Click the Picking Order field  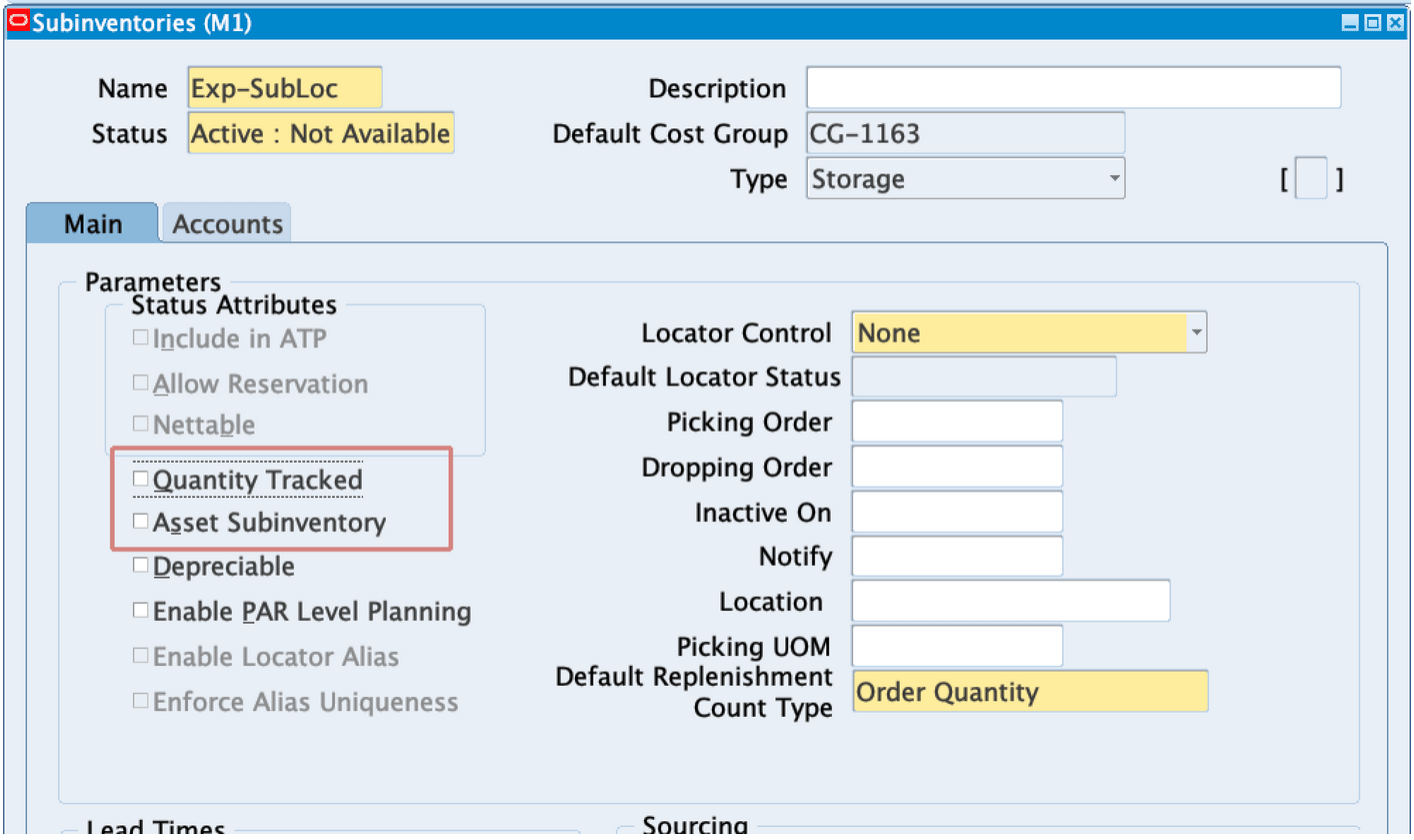point(955,421)
